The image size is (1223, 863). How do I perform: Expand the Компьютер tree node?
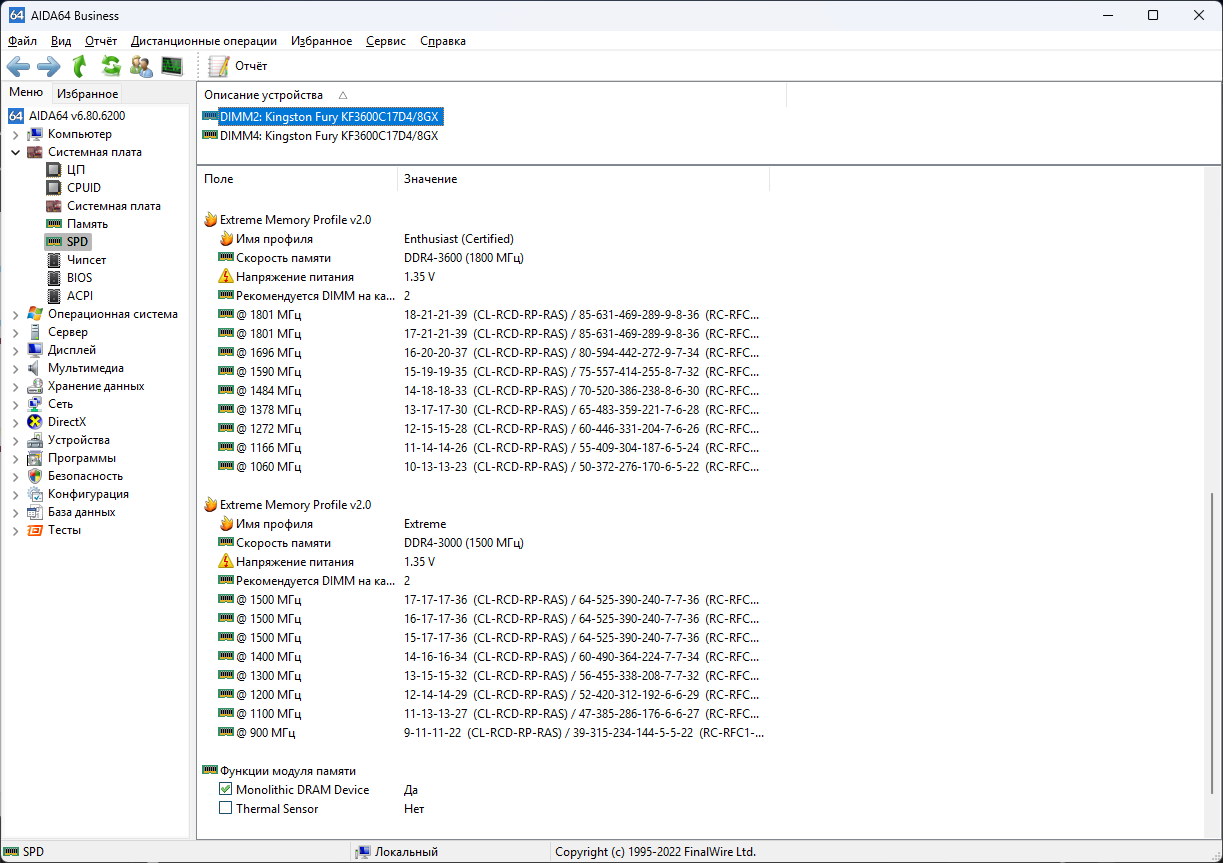(x=15, y=134)
